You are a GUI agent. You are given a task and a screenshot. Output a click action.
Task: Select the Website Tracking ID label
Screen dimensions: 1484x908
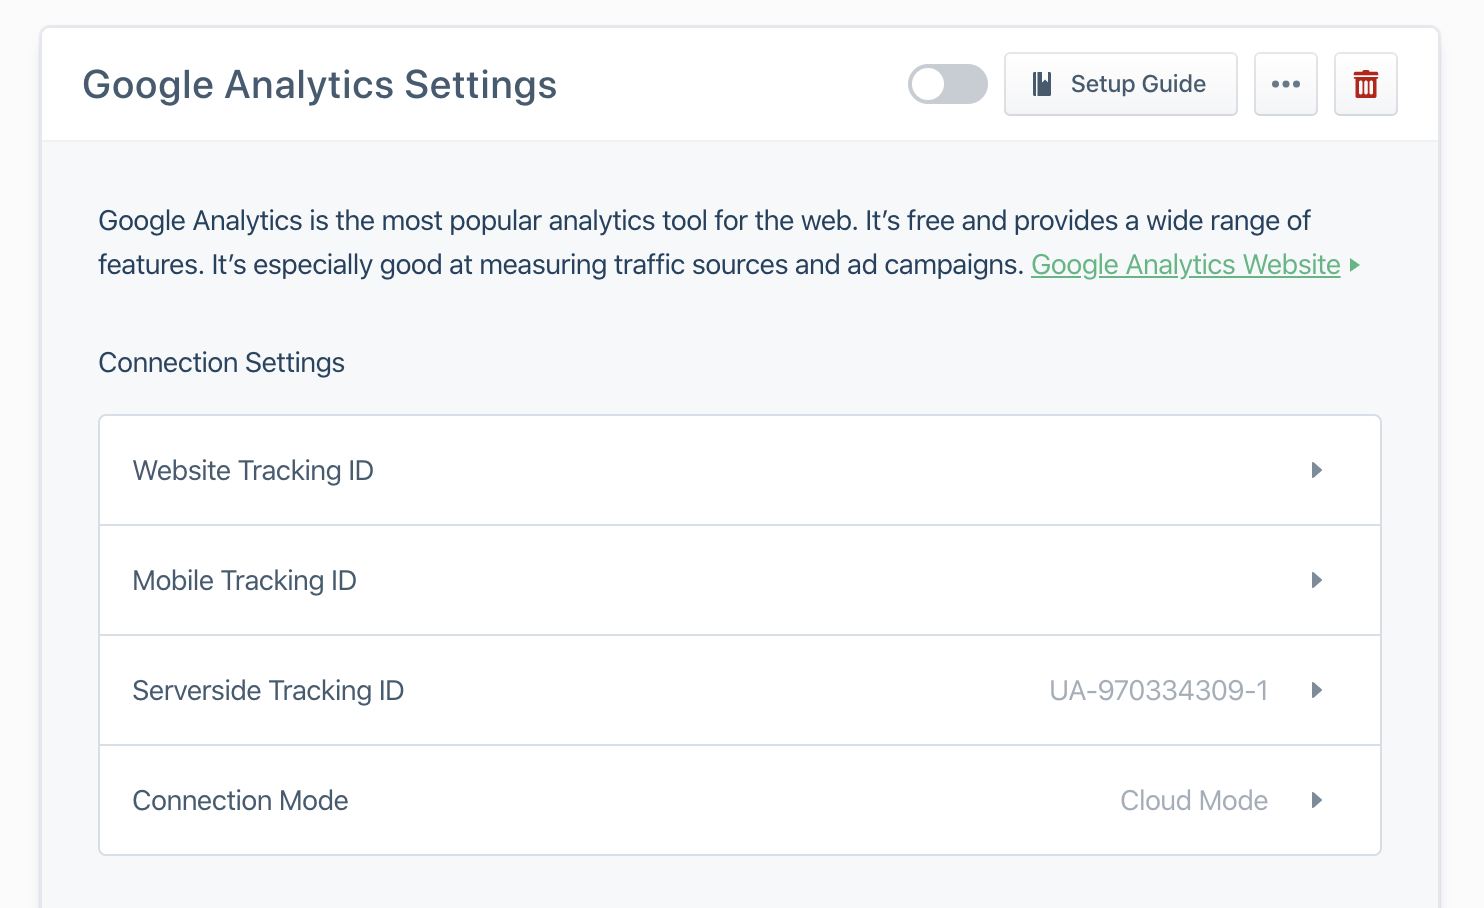(253, 471)
